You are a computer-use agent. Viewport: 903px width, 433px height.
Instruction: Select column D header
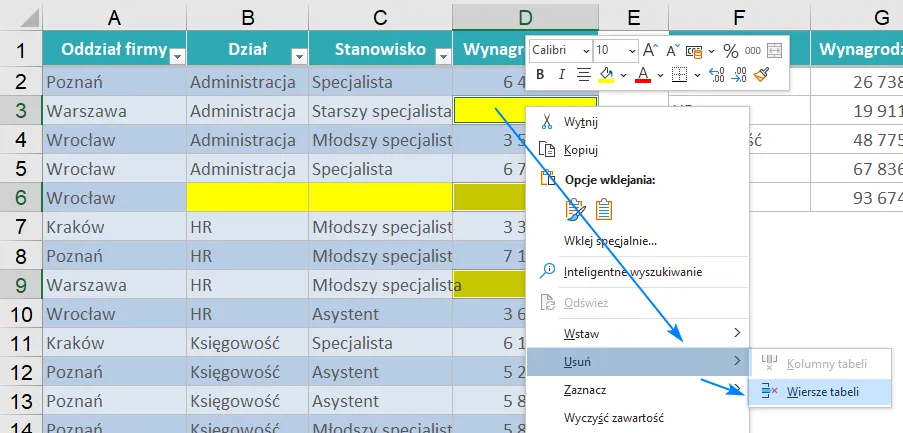click(525, 18)
